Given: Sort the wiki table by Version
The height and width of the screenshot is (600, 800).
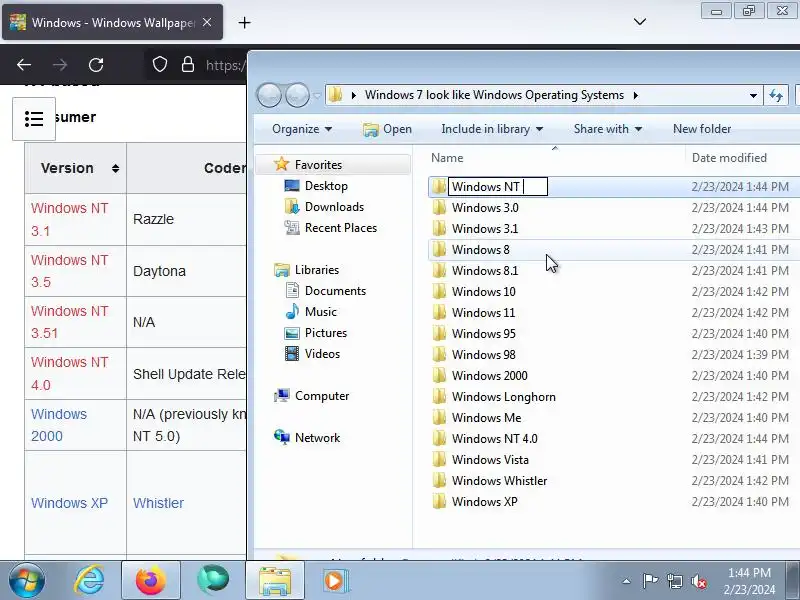Looking at the screenshot, I should click(x=115, y=168).
